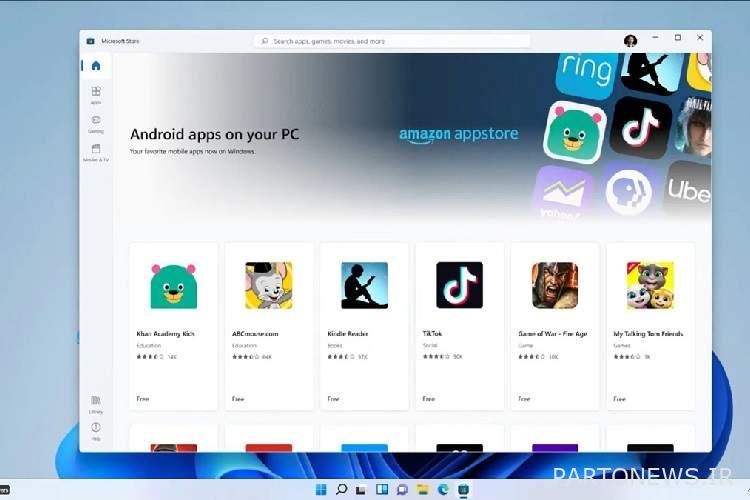Click the search field in Microsoft Store
Image resolution: width=750 pixels, height=500 pixels.
click(392, 42)
